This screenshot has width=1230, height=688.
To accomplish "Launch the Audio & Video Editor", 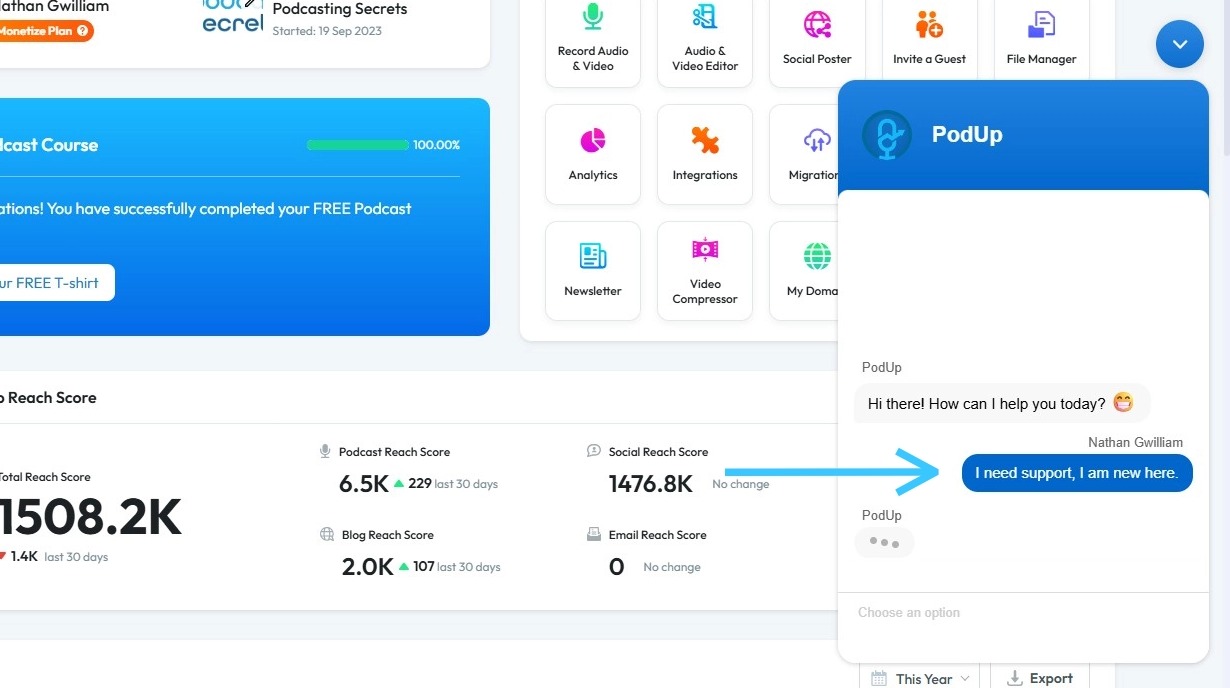I will pyautogui.click(x=705, y=40).
